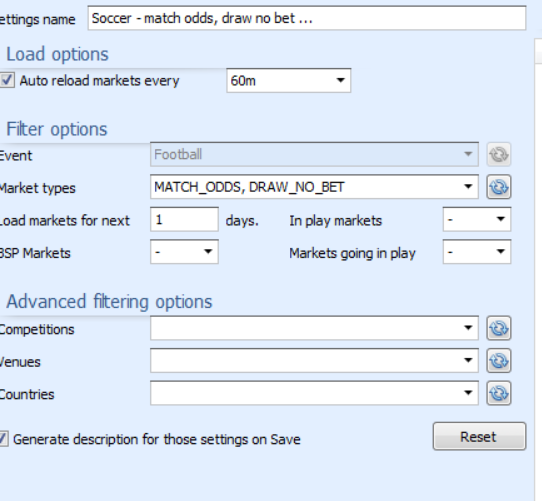Expand the Market types dropdown
Screen dimensions: 542x501
314,187
